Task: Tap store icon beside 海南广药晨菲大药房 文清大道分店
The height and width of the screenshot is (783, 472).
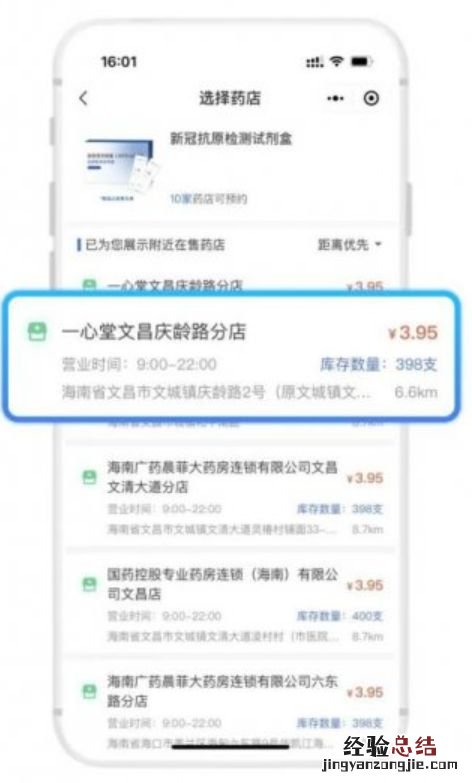Action: click(89, 477)
